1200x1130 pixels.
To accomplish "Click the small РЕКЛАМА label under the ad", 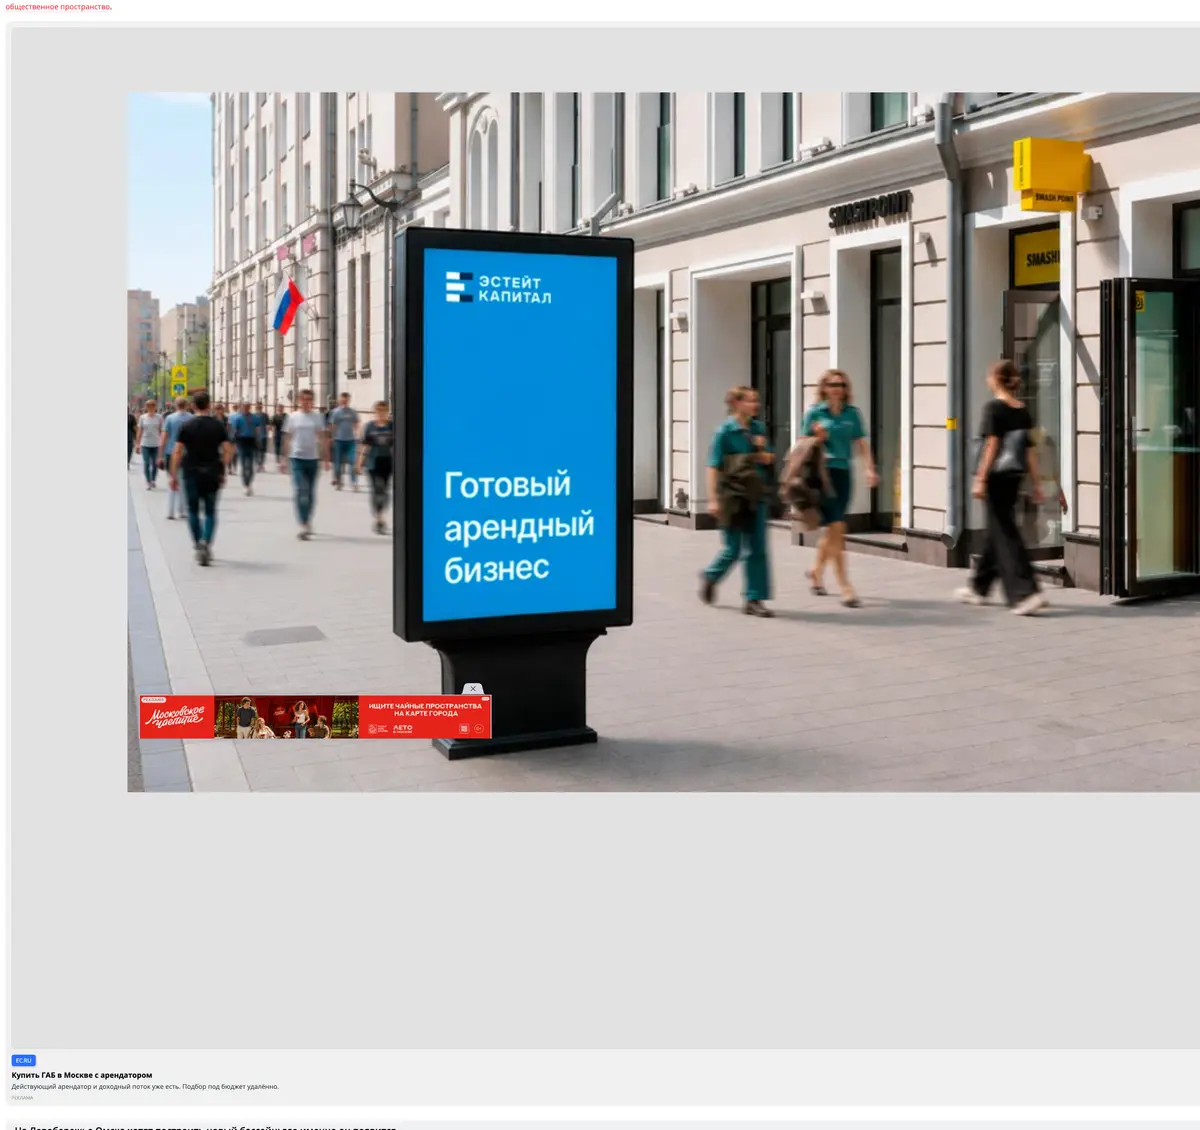I will point(22,1097).
